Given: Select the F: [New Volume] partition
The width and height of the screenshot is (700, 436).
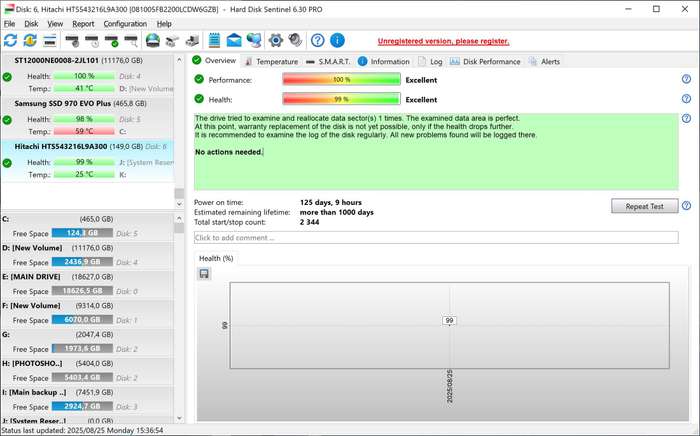Looking at the screenshot, I should 87,313.
